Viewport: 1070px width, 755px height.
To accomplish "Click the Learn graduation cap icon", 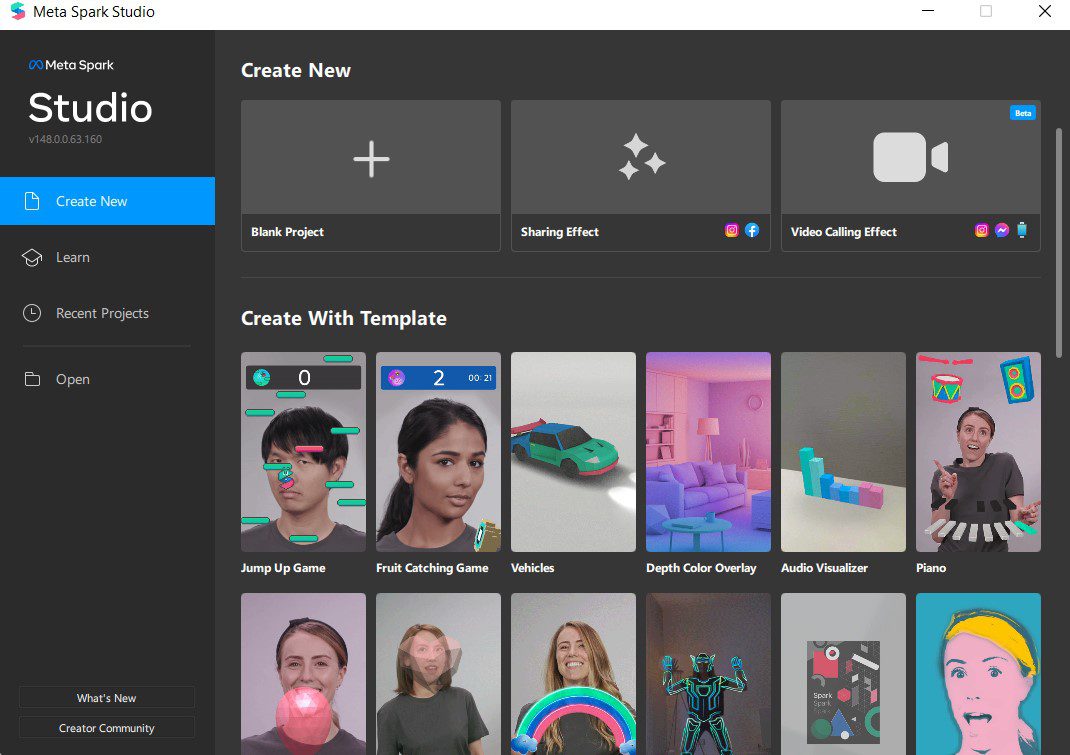I will [x=33, y=258].
